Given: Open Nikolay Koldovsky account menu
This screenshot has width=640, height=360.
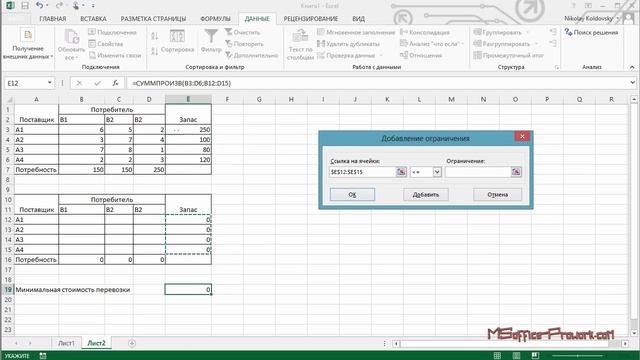Looking at the screenshot, I should (x=591, y=18).
